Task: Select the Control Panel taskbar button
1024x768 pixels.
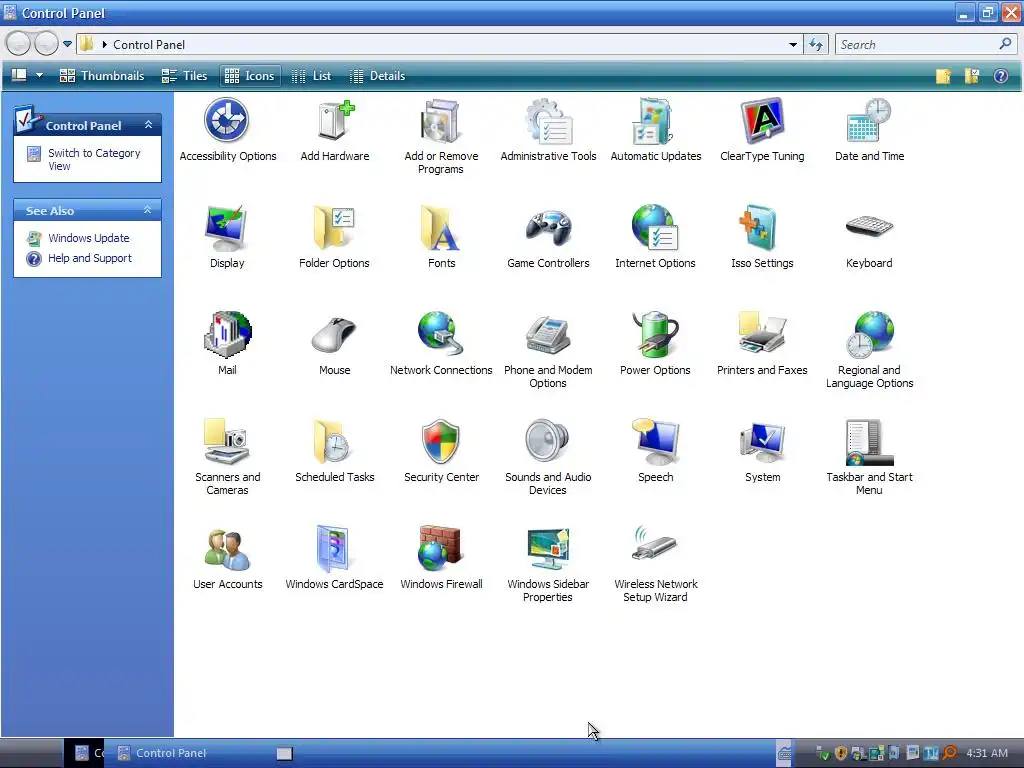Action: (x=171, y=753)
